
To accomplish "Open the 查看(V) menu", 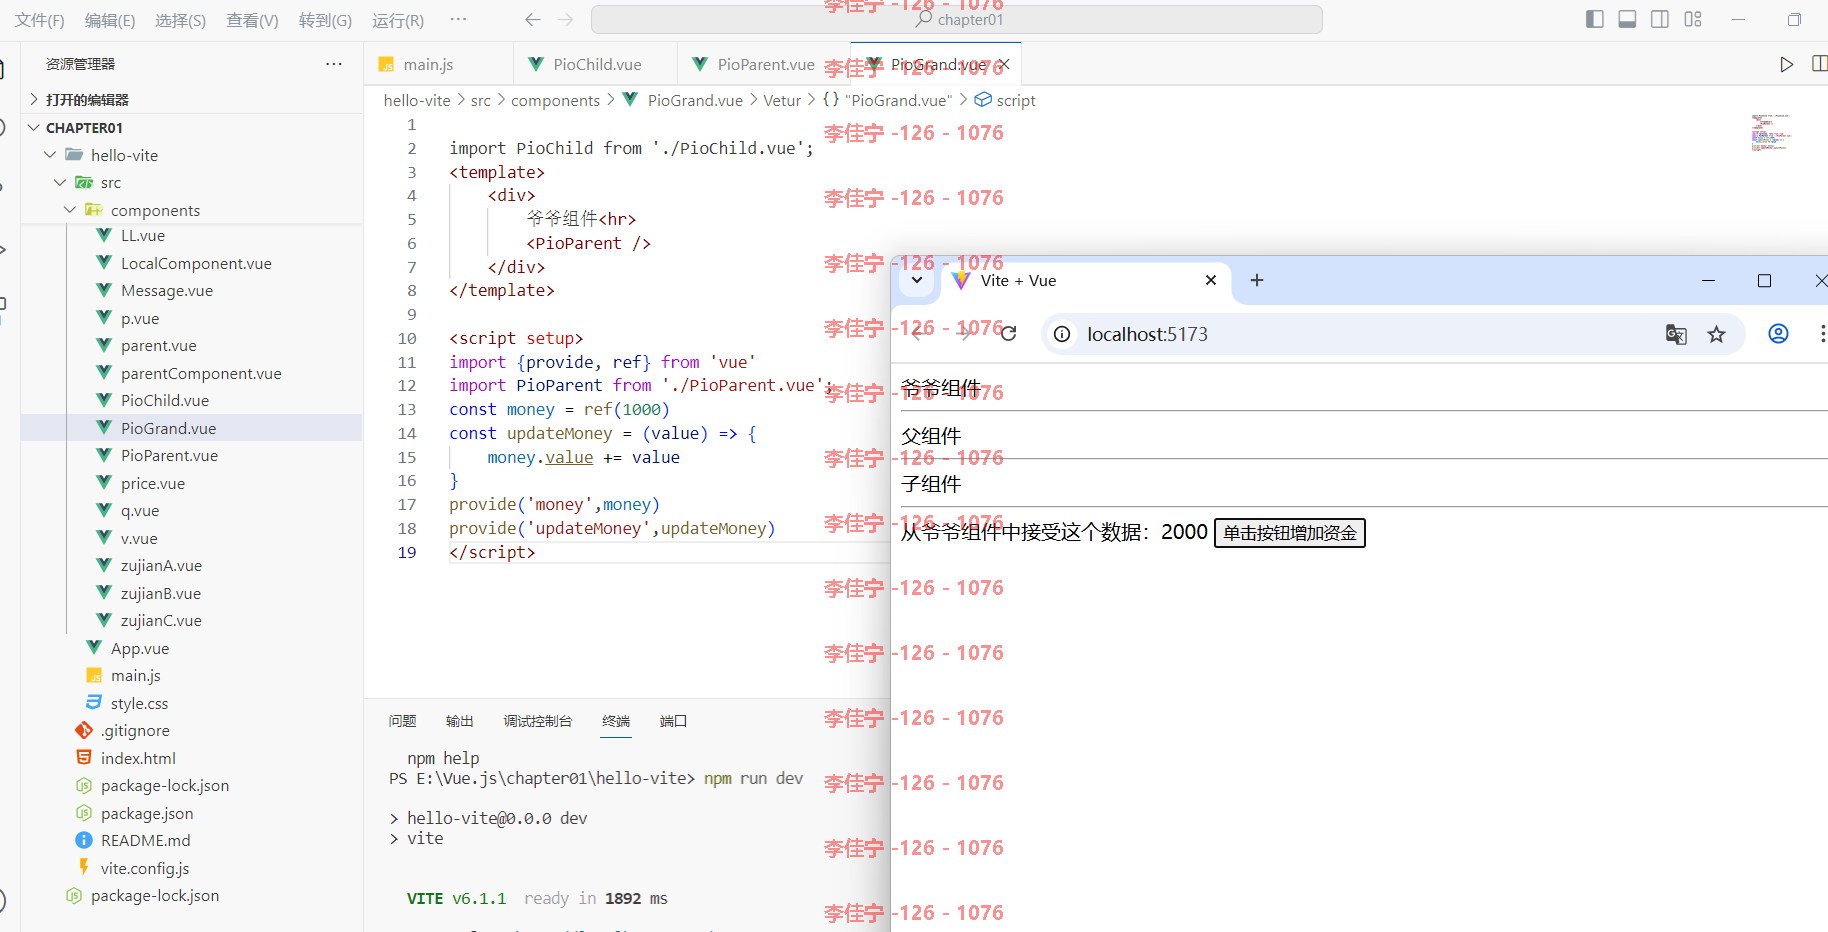I will [253, 20].
